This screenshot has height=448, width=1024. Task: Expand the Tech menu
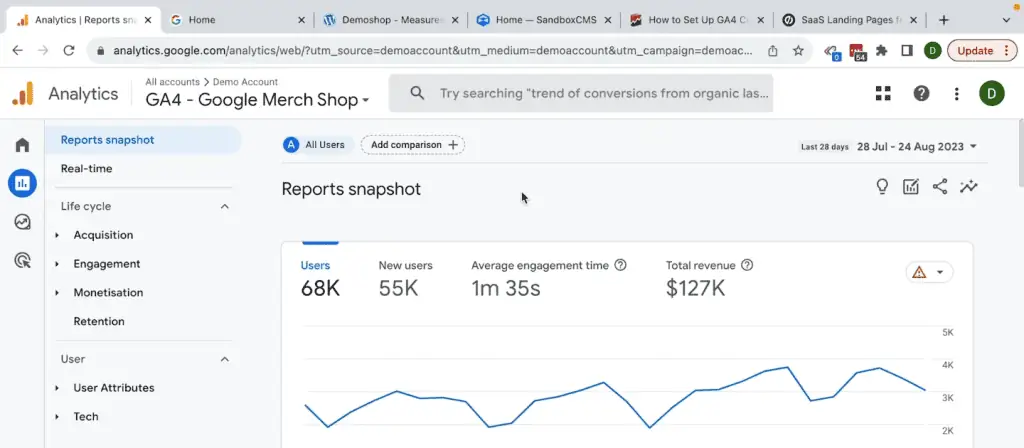[57, 417]
